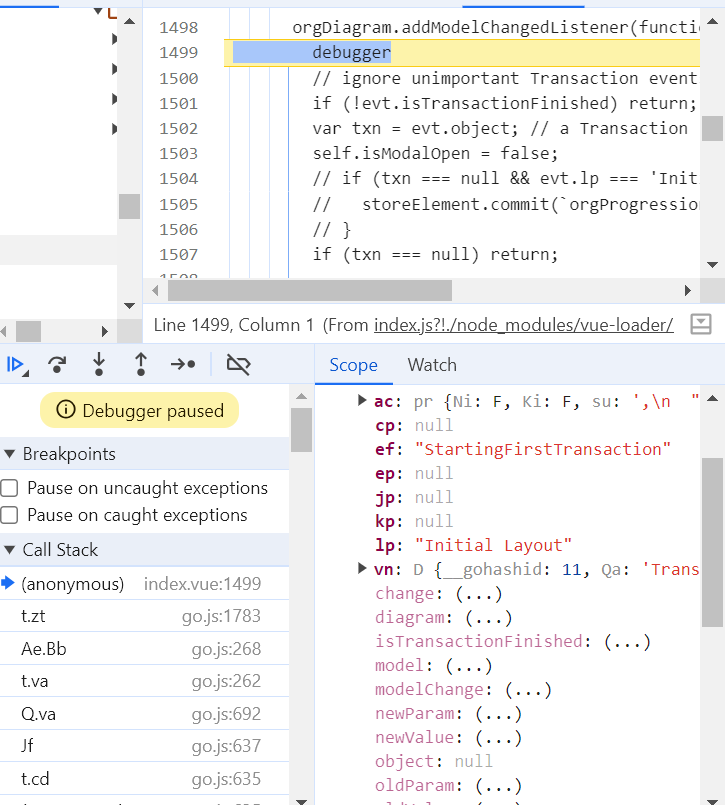Evaluate the modelChange getter (...)
The image size is (725, 805).
tap(528, 689)
